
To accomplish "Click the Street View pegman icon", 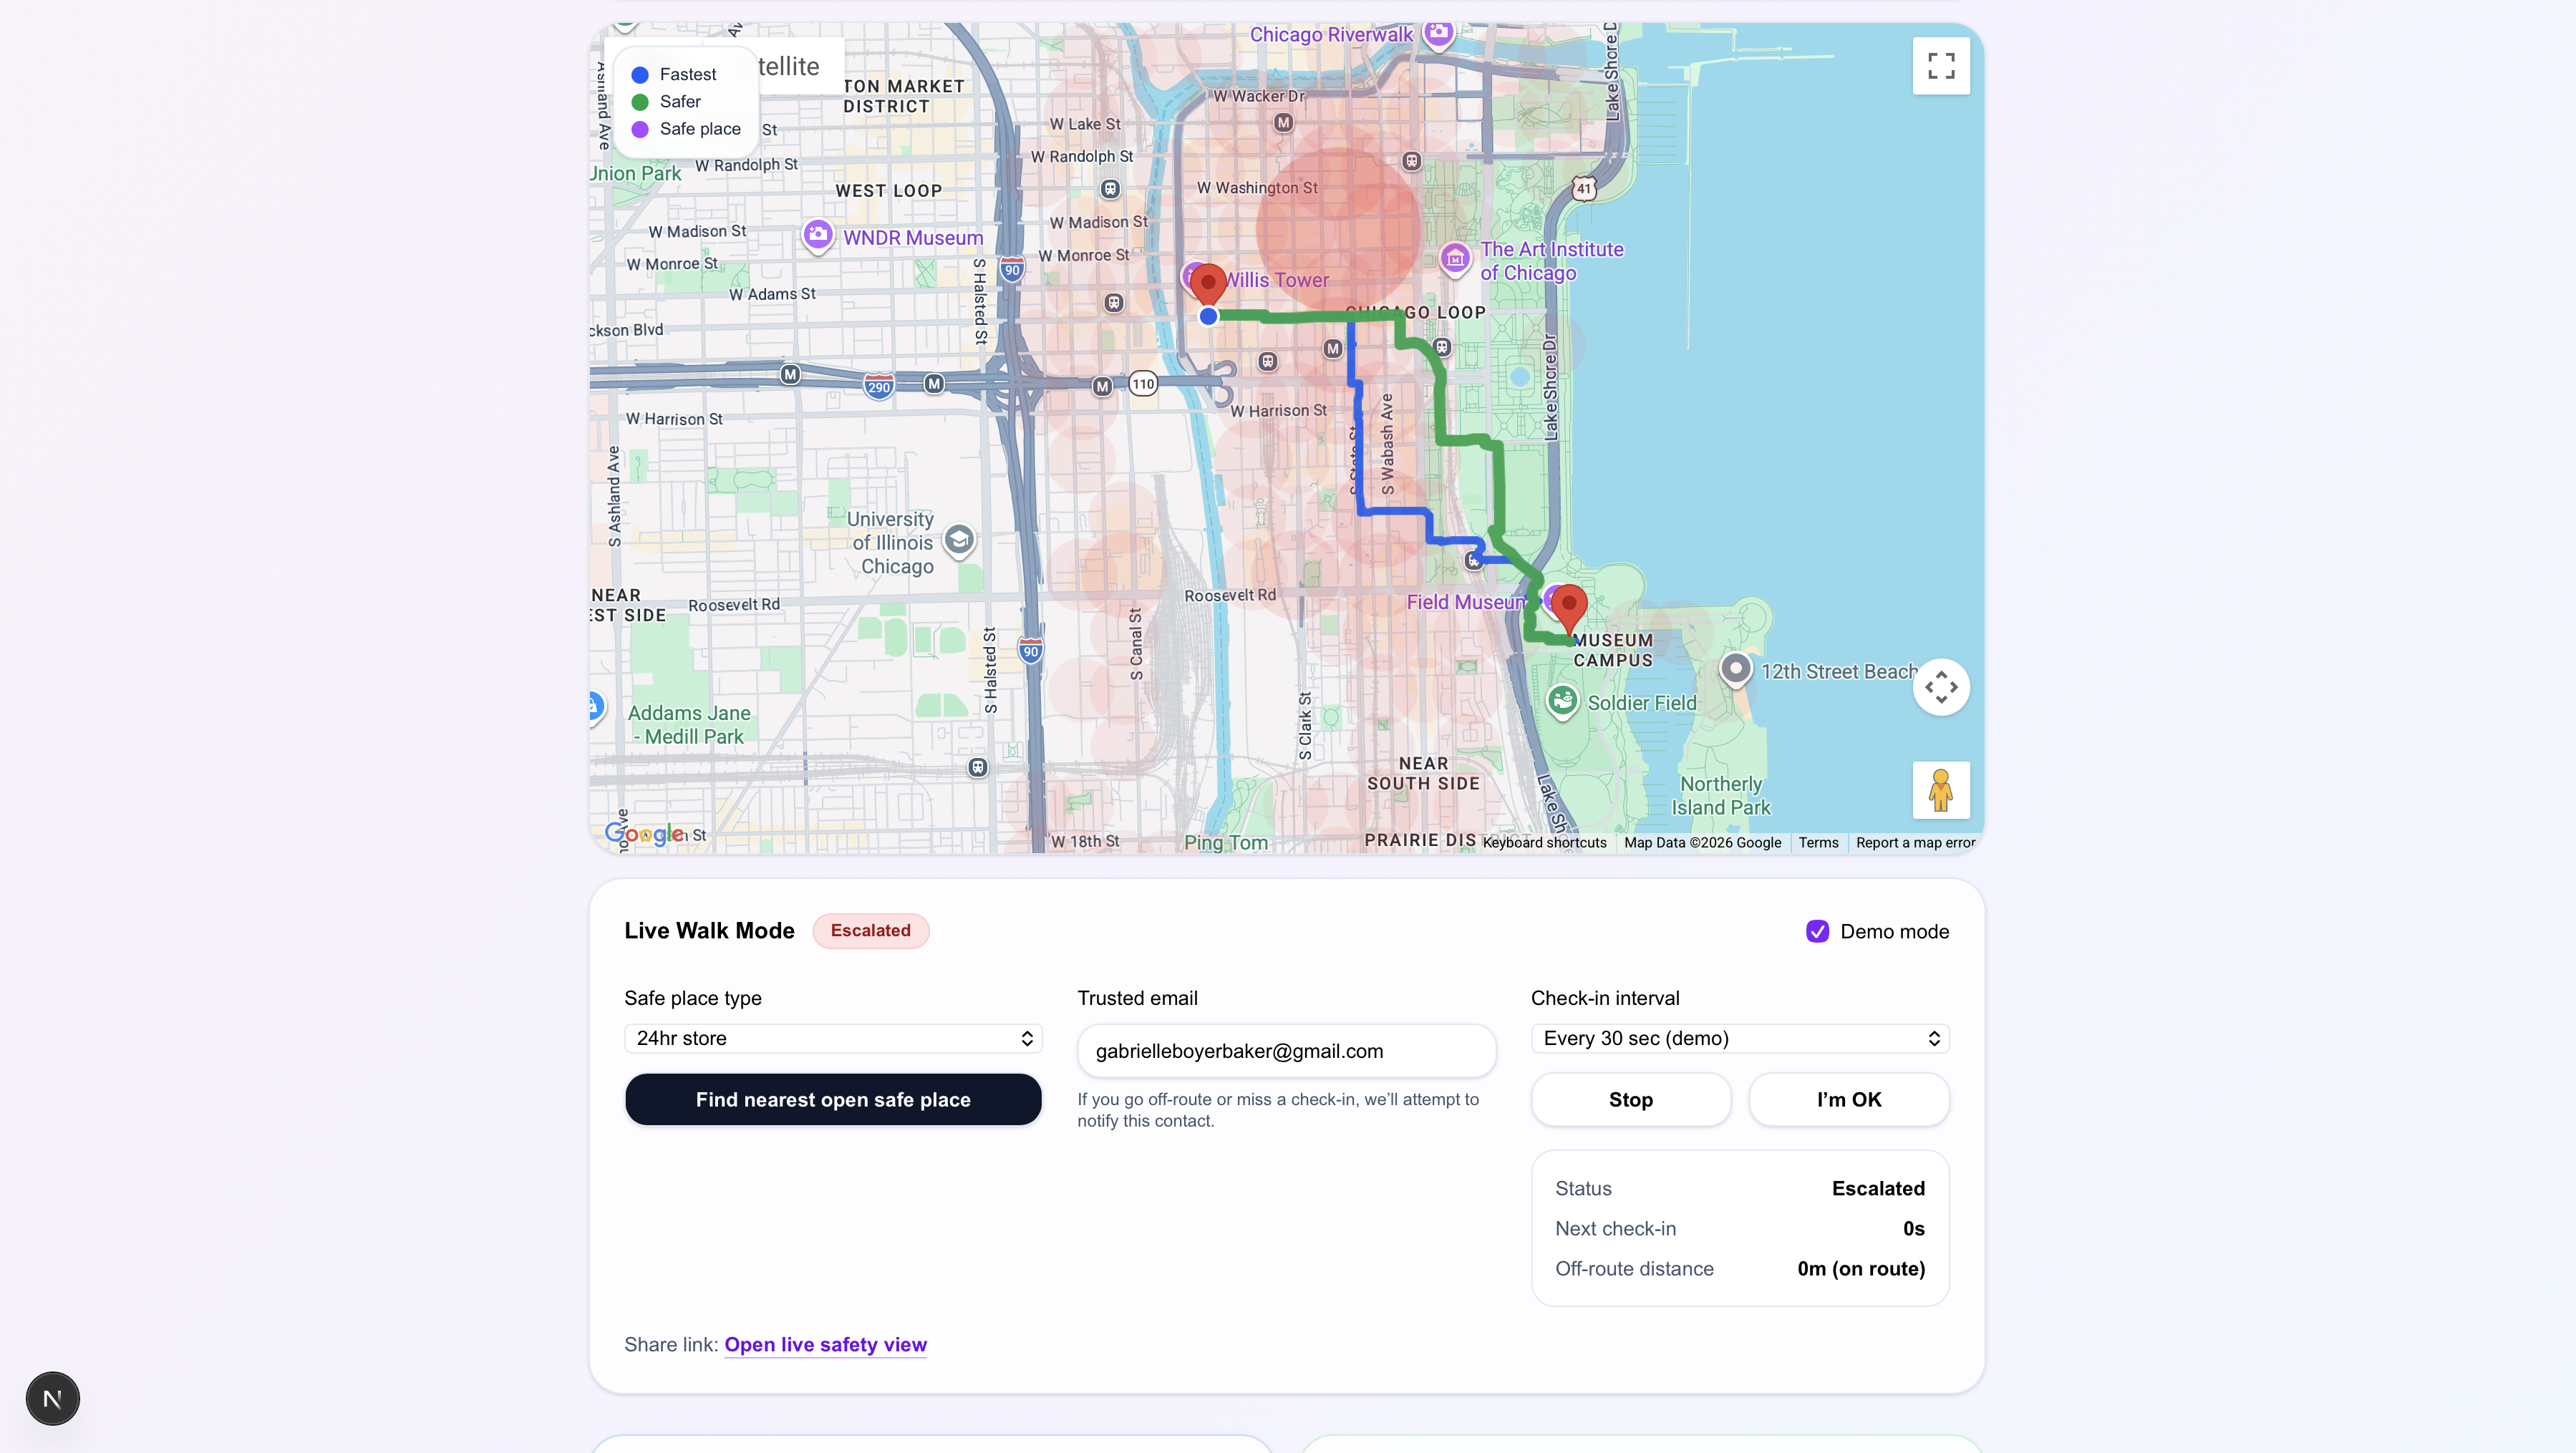I will (1940, 790).
